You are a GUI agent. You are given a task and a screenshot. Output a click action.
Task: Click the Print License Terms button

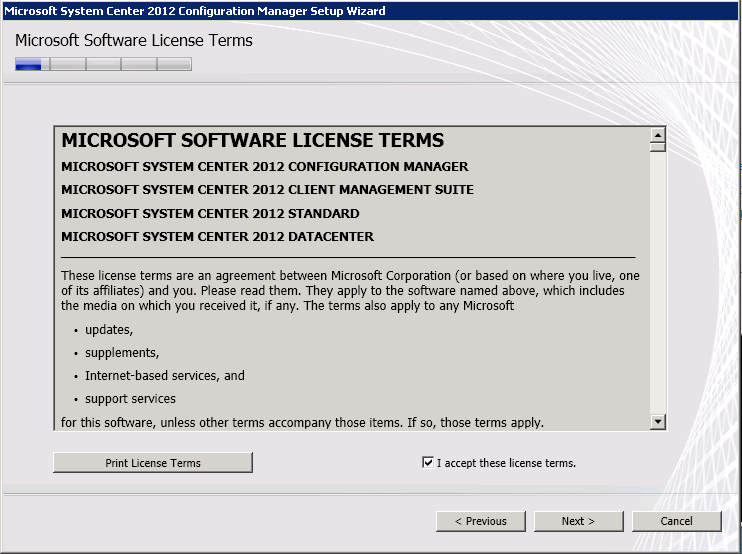click(153, 463)
